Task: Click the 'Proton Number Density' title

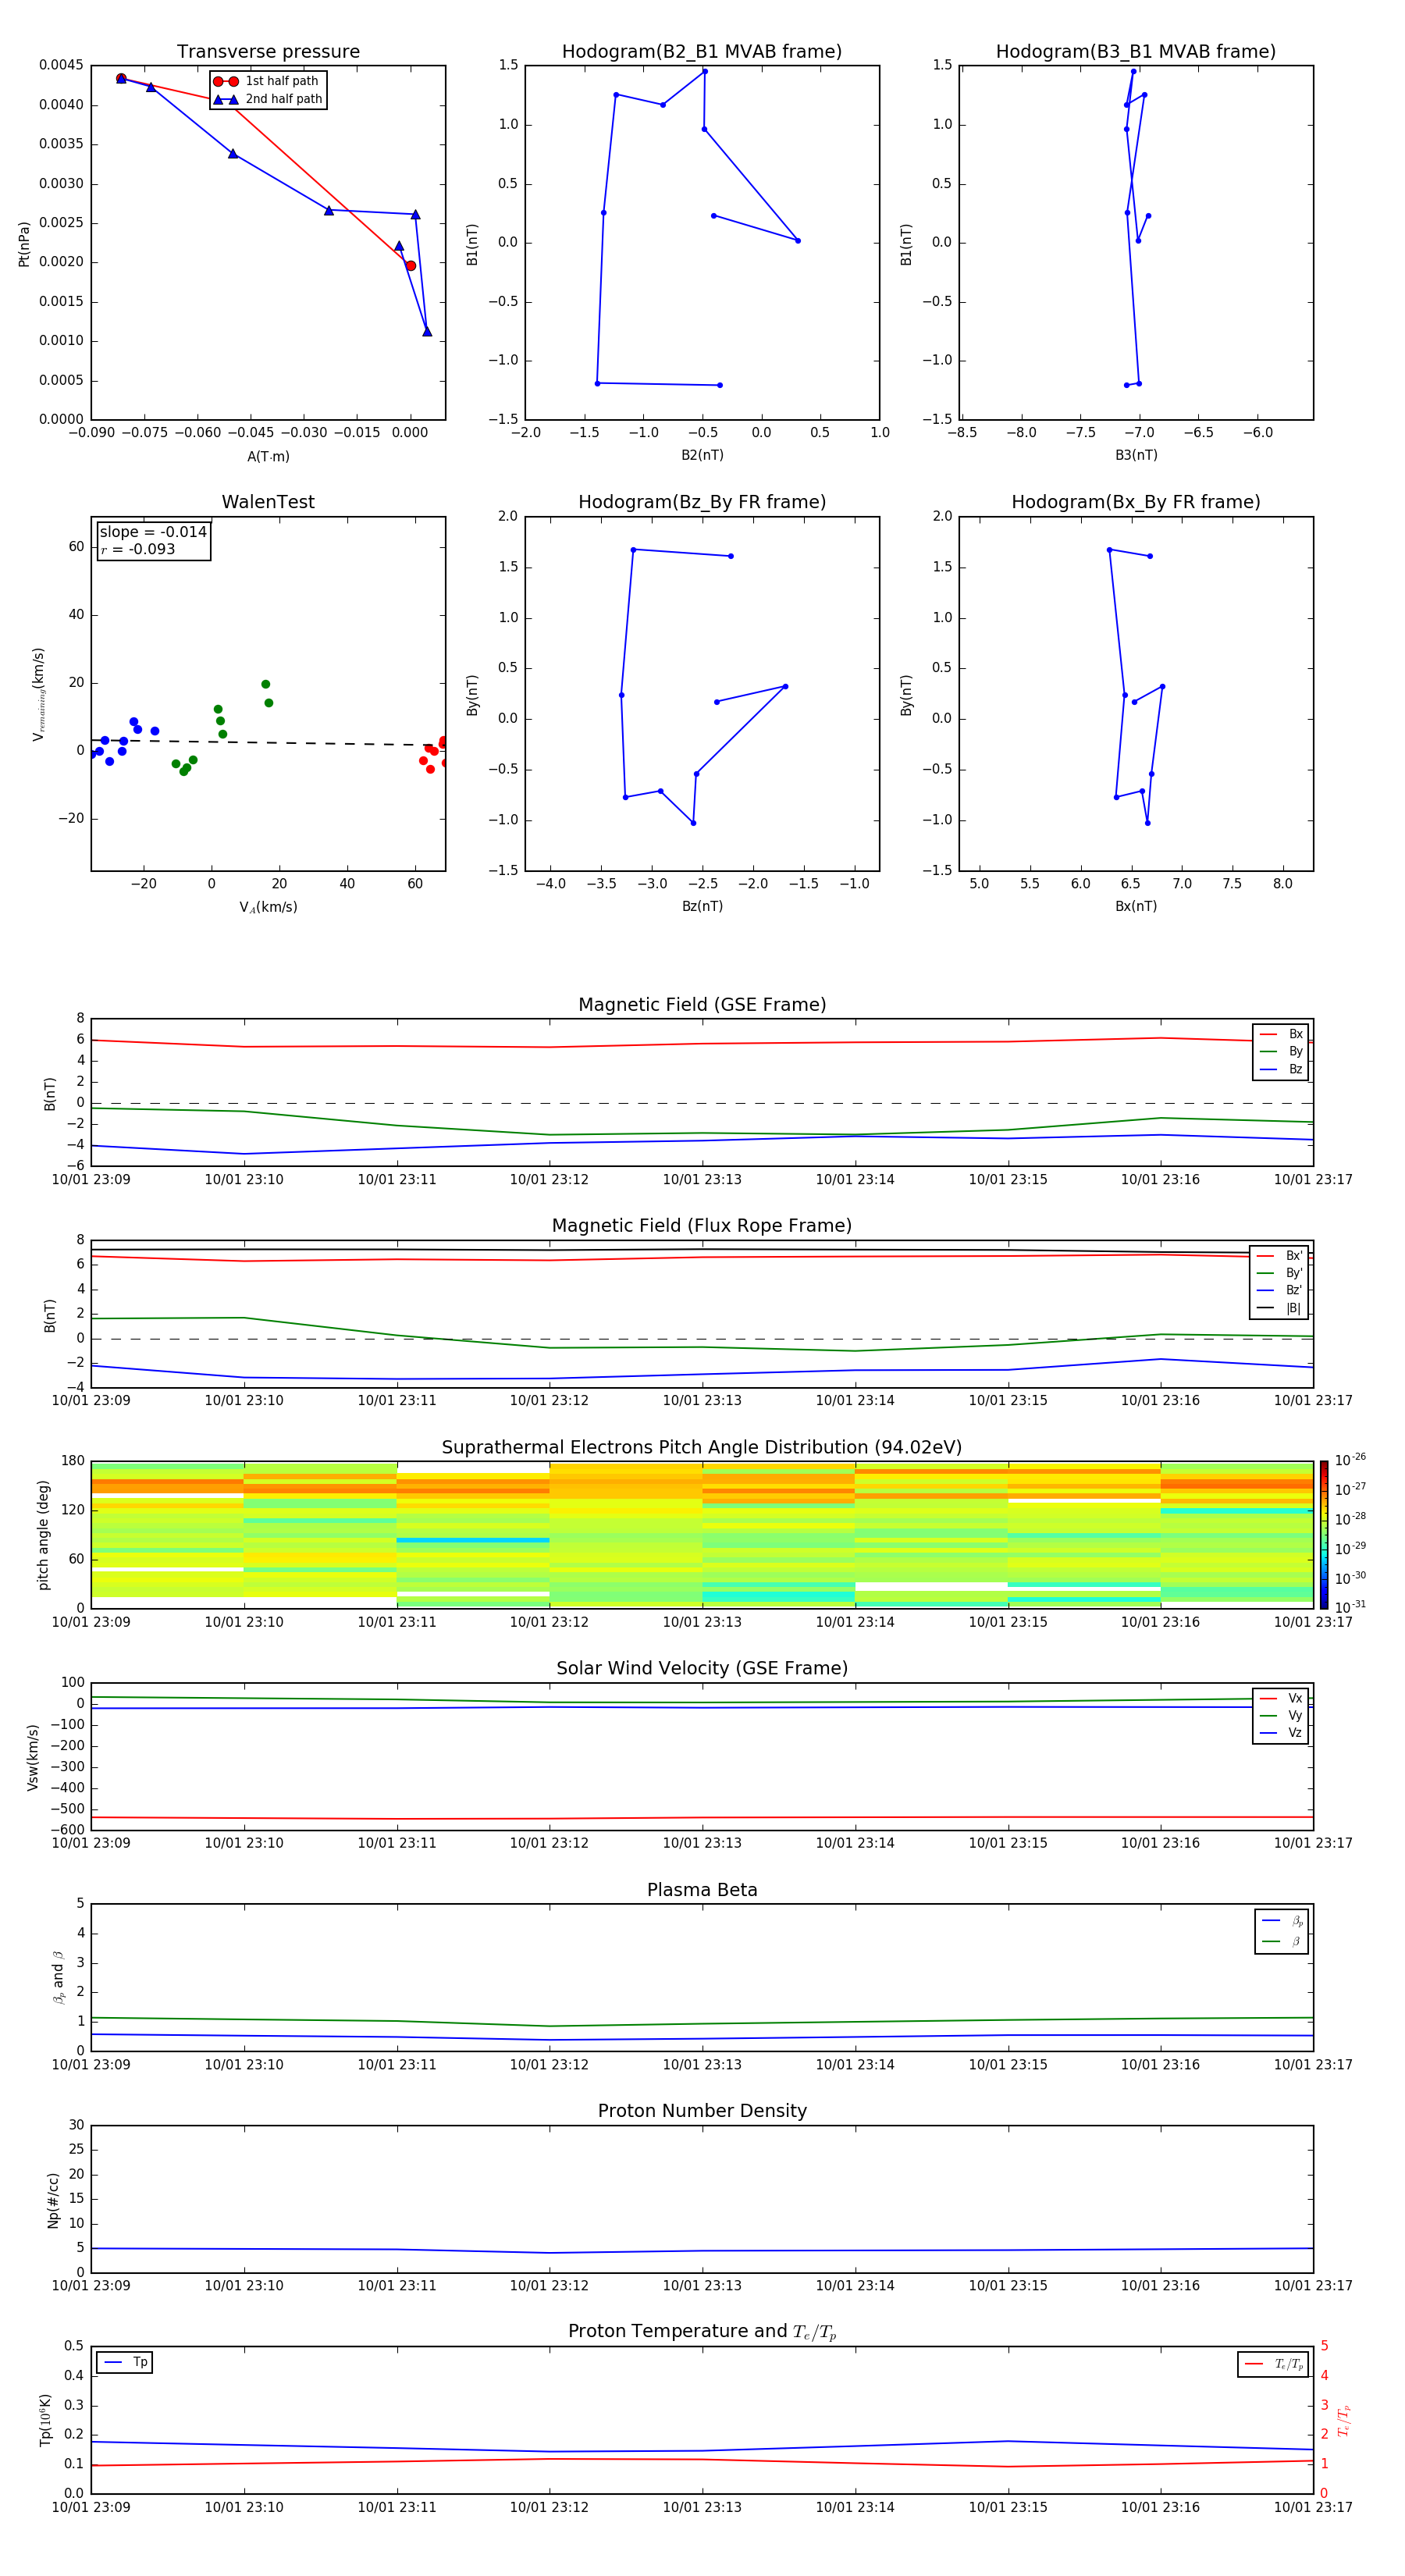Action: pyautogui.click(x=702, y=2111)
